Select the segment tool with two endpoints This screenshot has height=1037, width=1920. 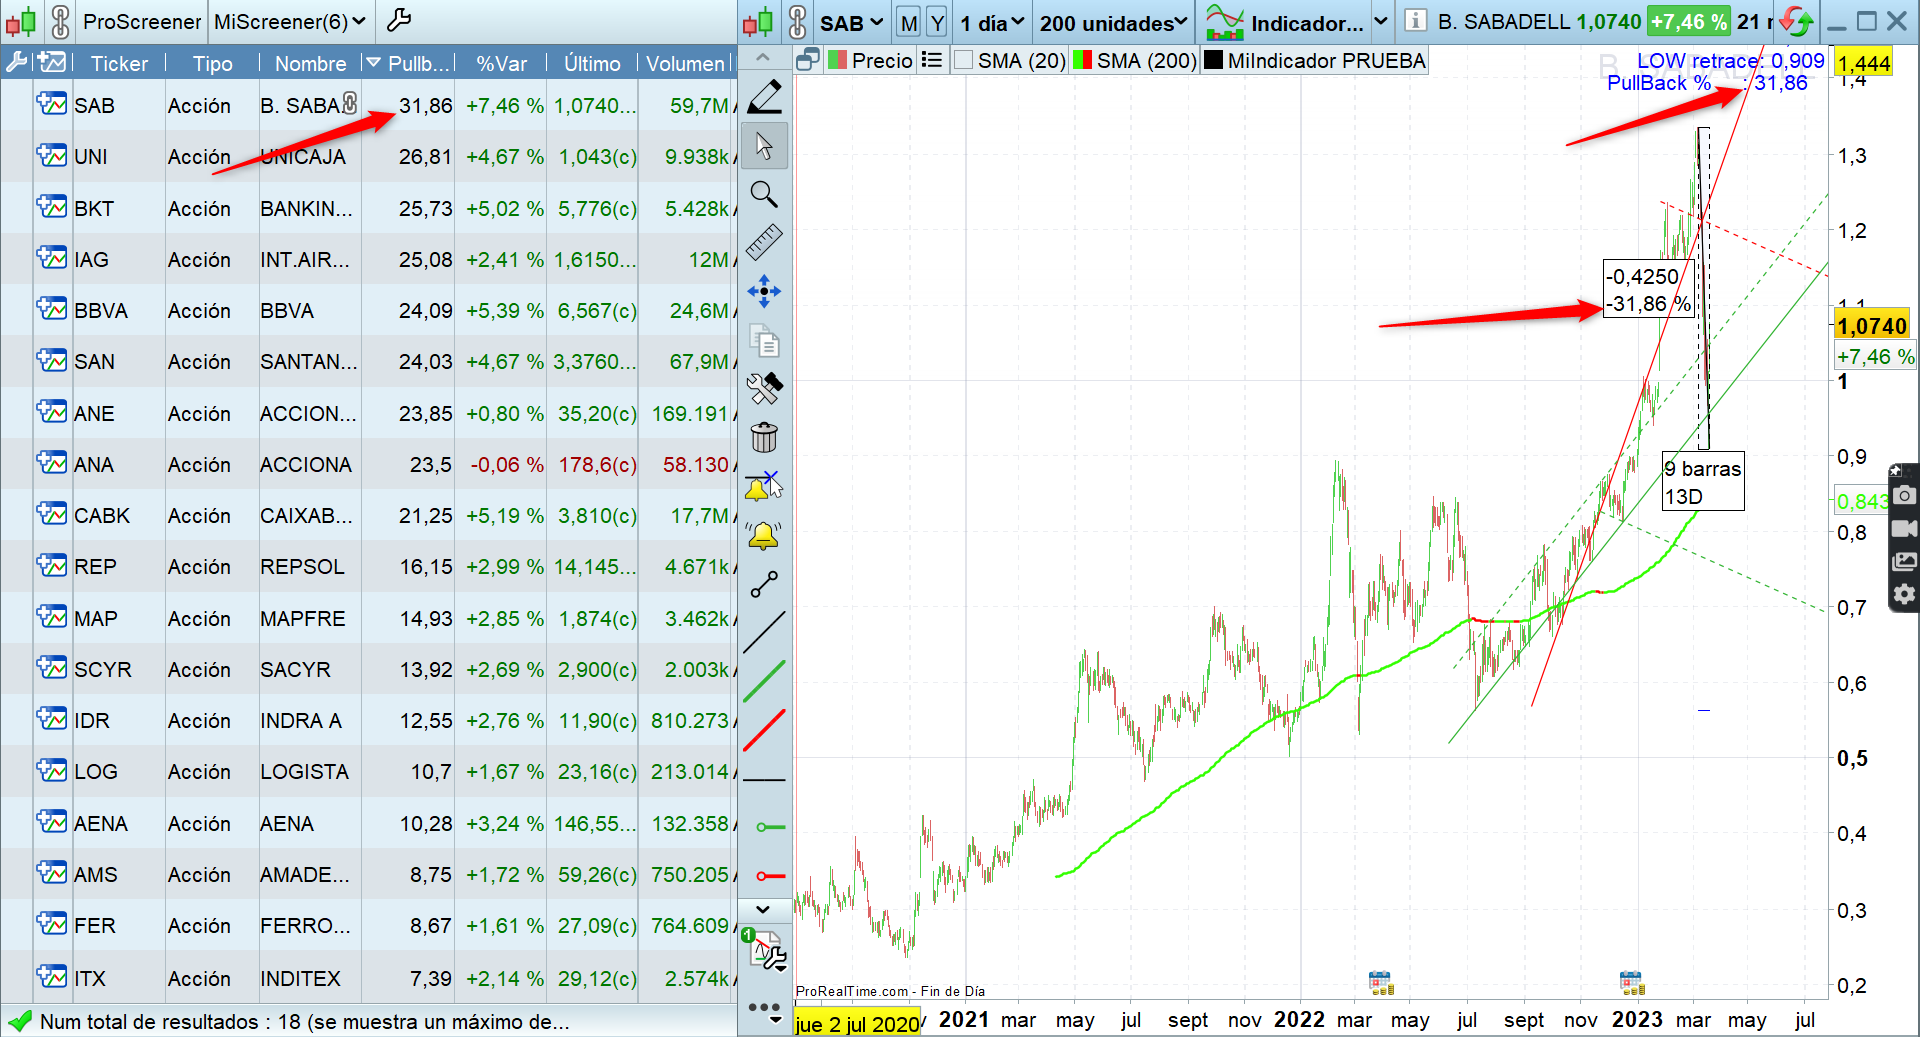765,584
